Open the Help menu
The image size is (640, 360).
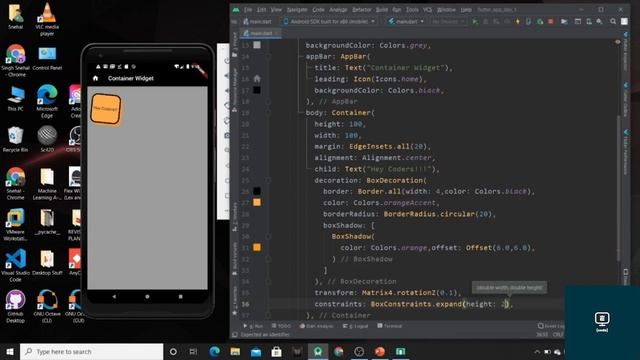click(466, 9)
